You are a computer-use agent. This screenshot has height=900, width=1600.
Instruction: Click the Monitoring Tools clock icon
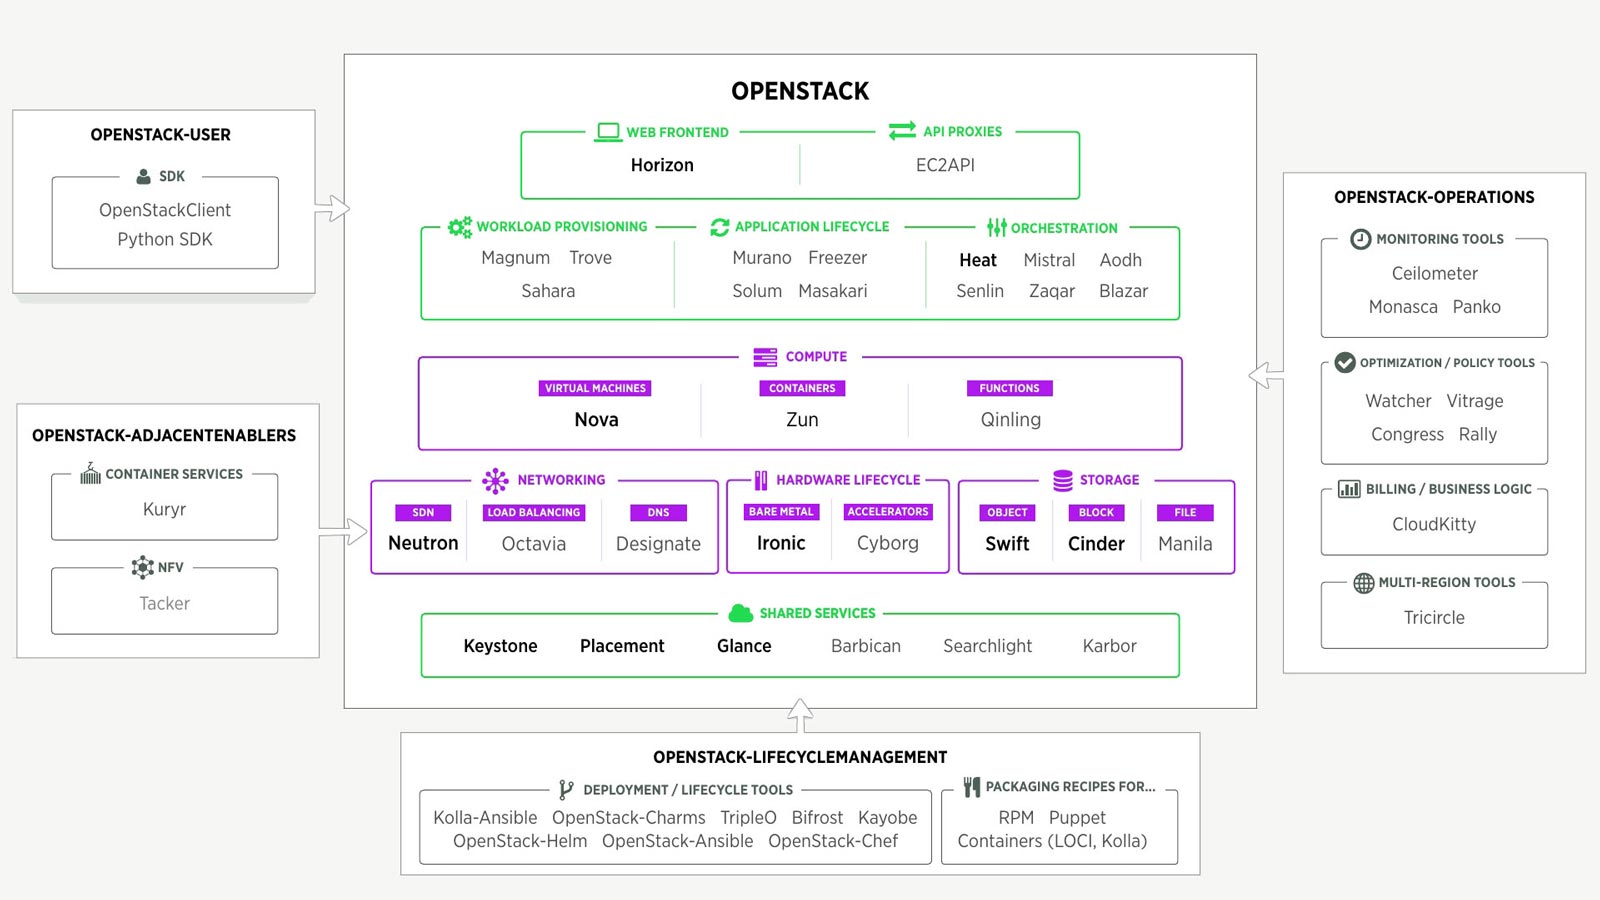point(1360,239)
